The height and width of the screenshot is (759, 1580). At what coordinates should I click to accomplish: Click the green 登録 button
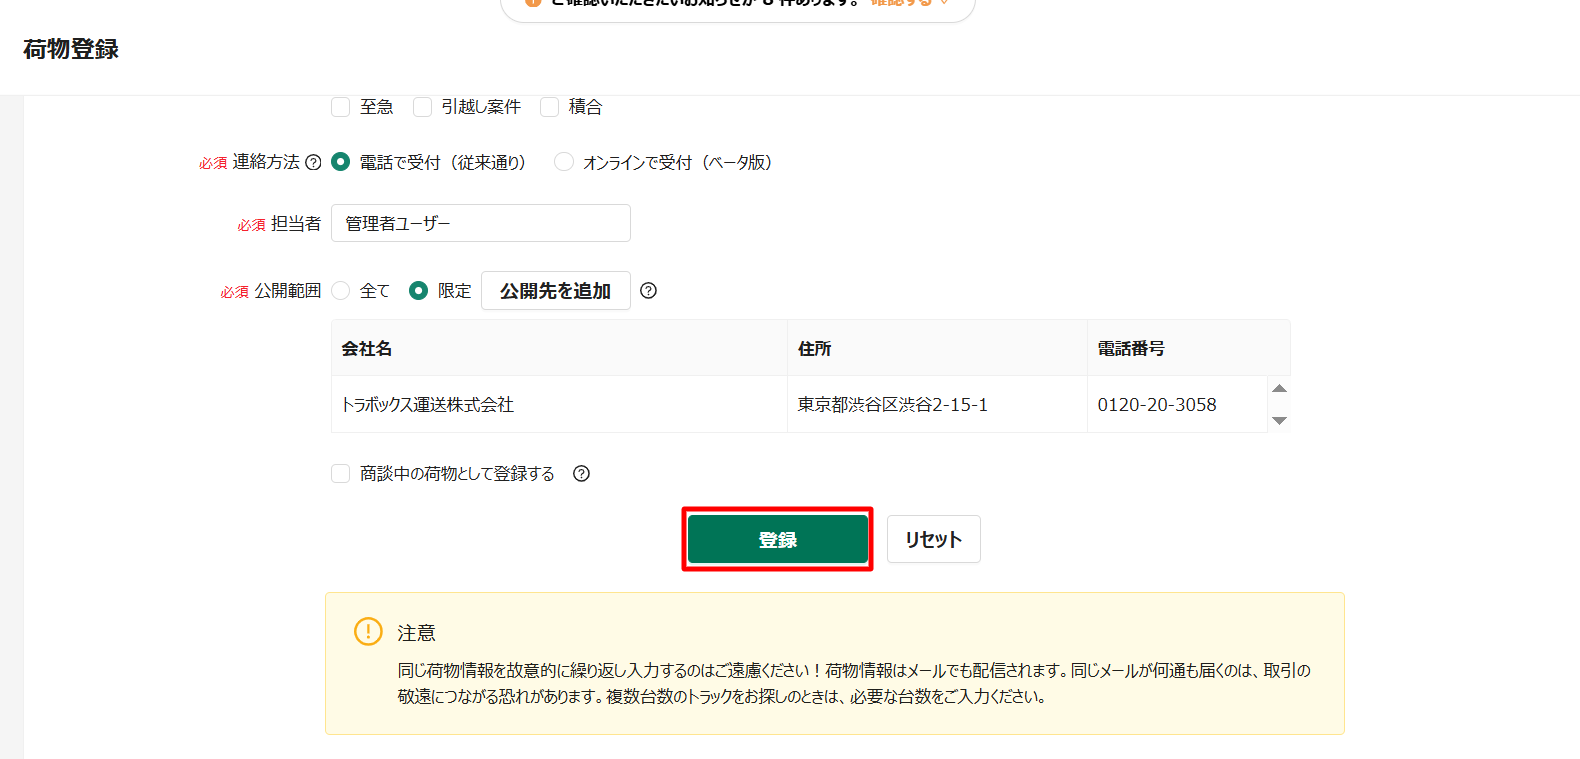[777, 539]
